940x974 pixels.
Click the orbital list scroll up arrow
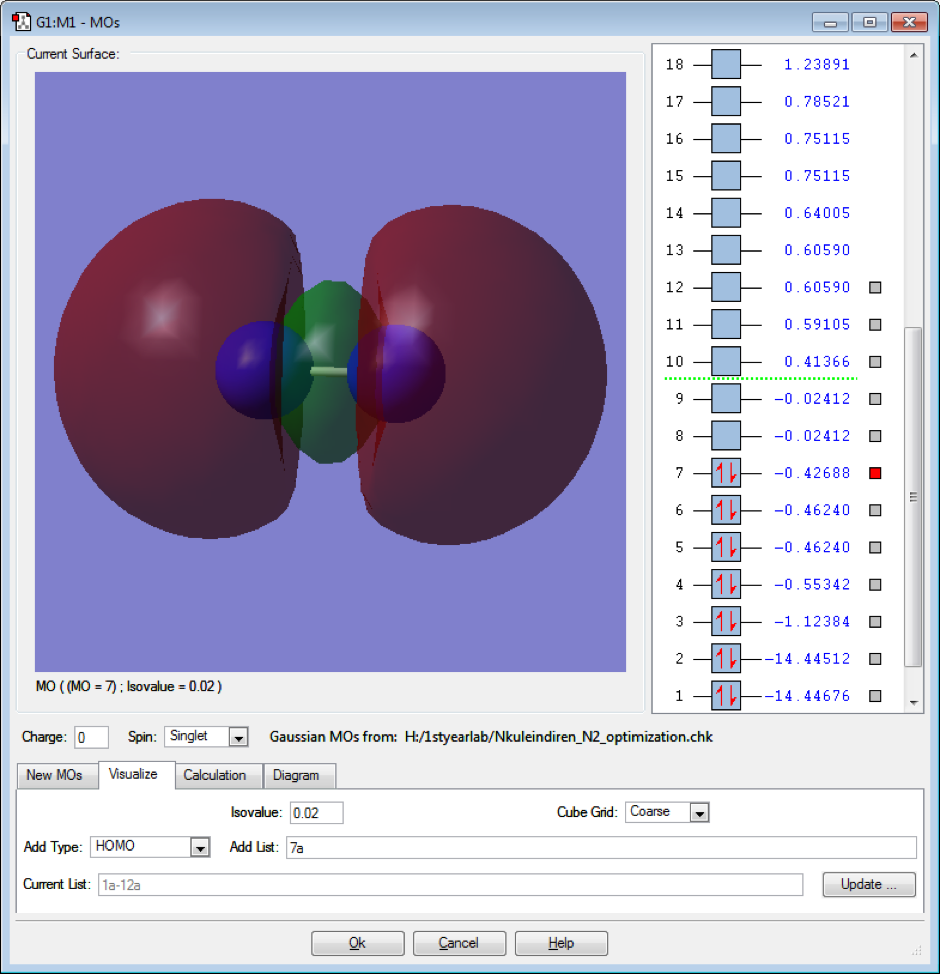(913, 55)
